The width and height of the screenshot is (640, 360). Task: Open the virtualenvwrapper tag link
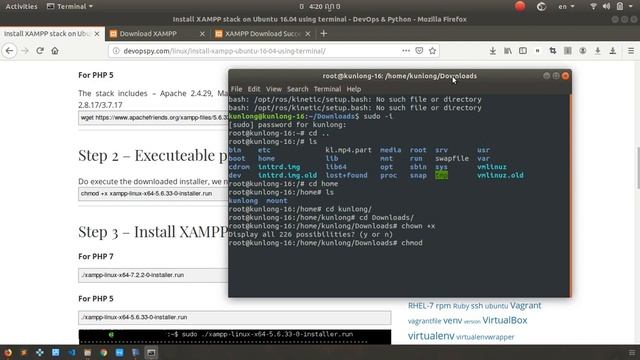(485, 337)
